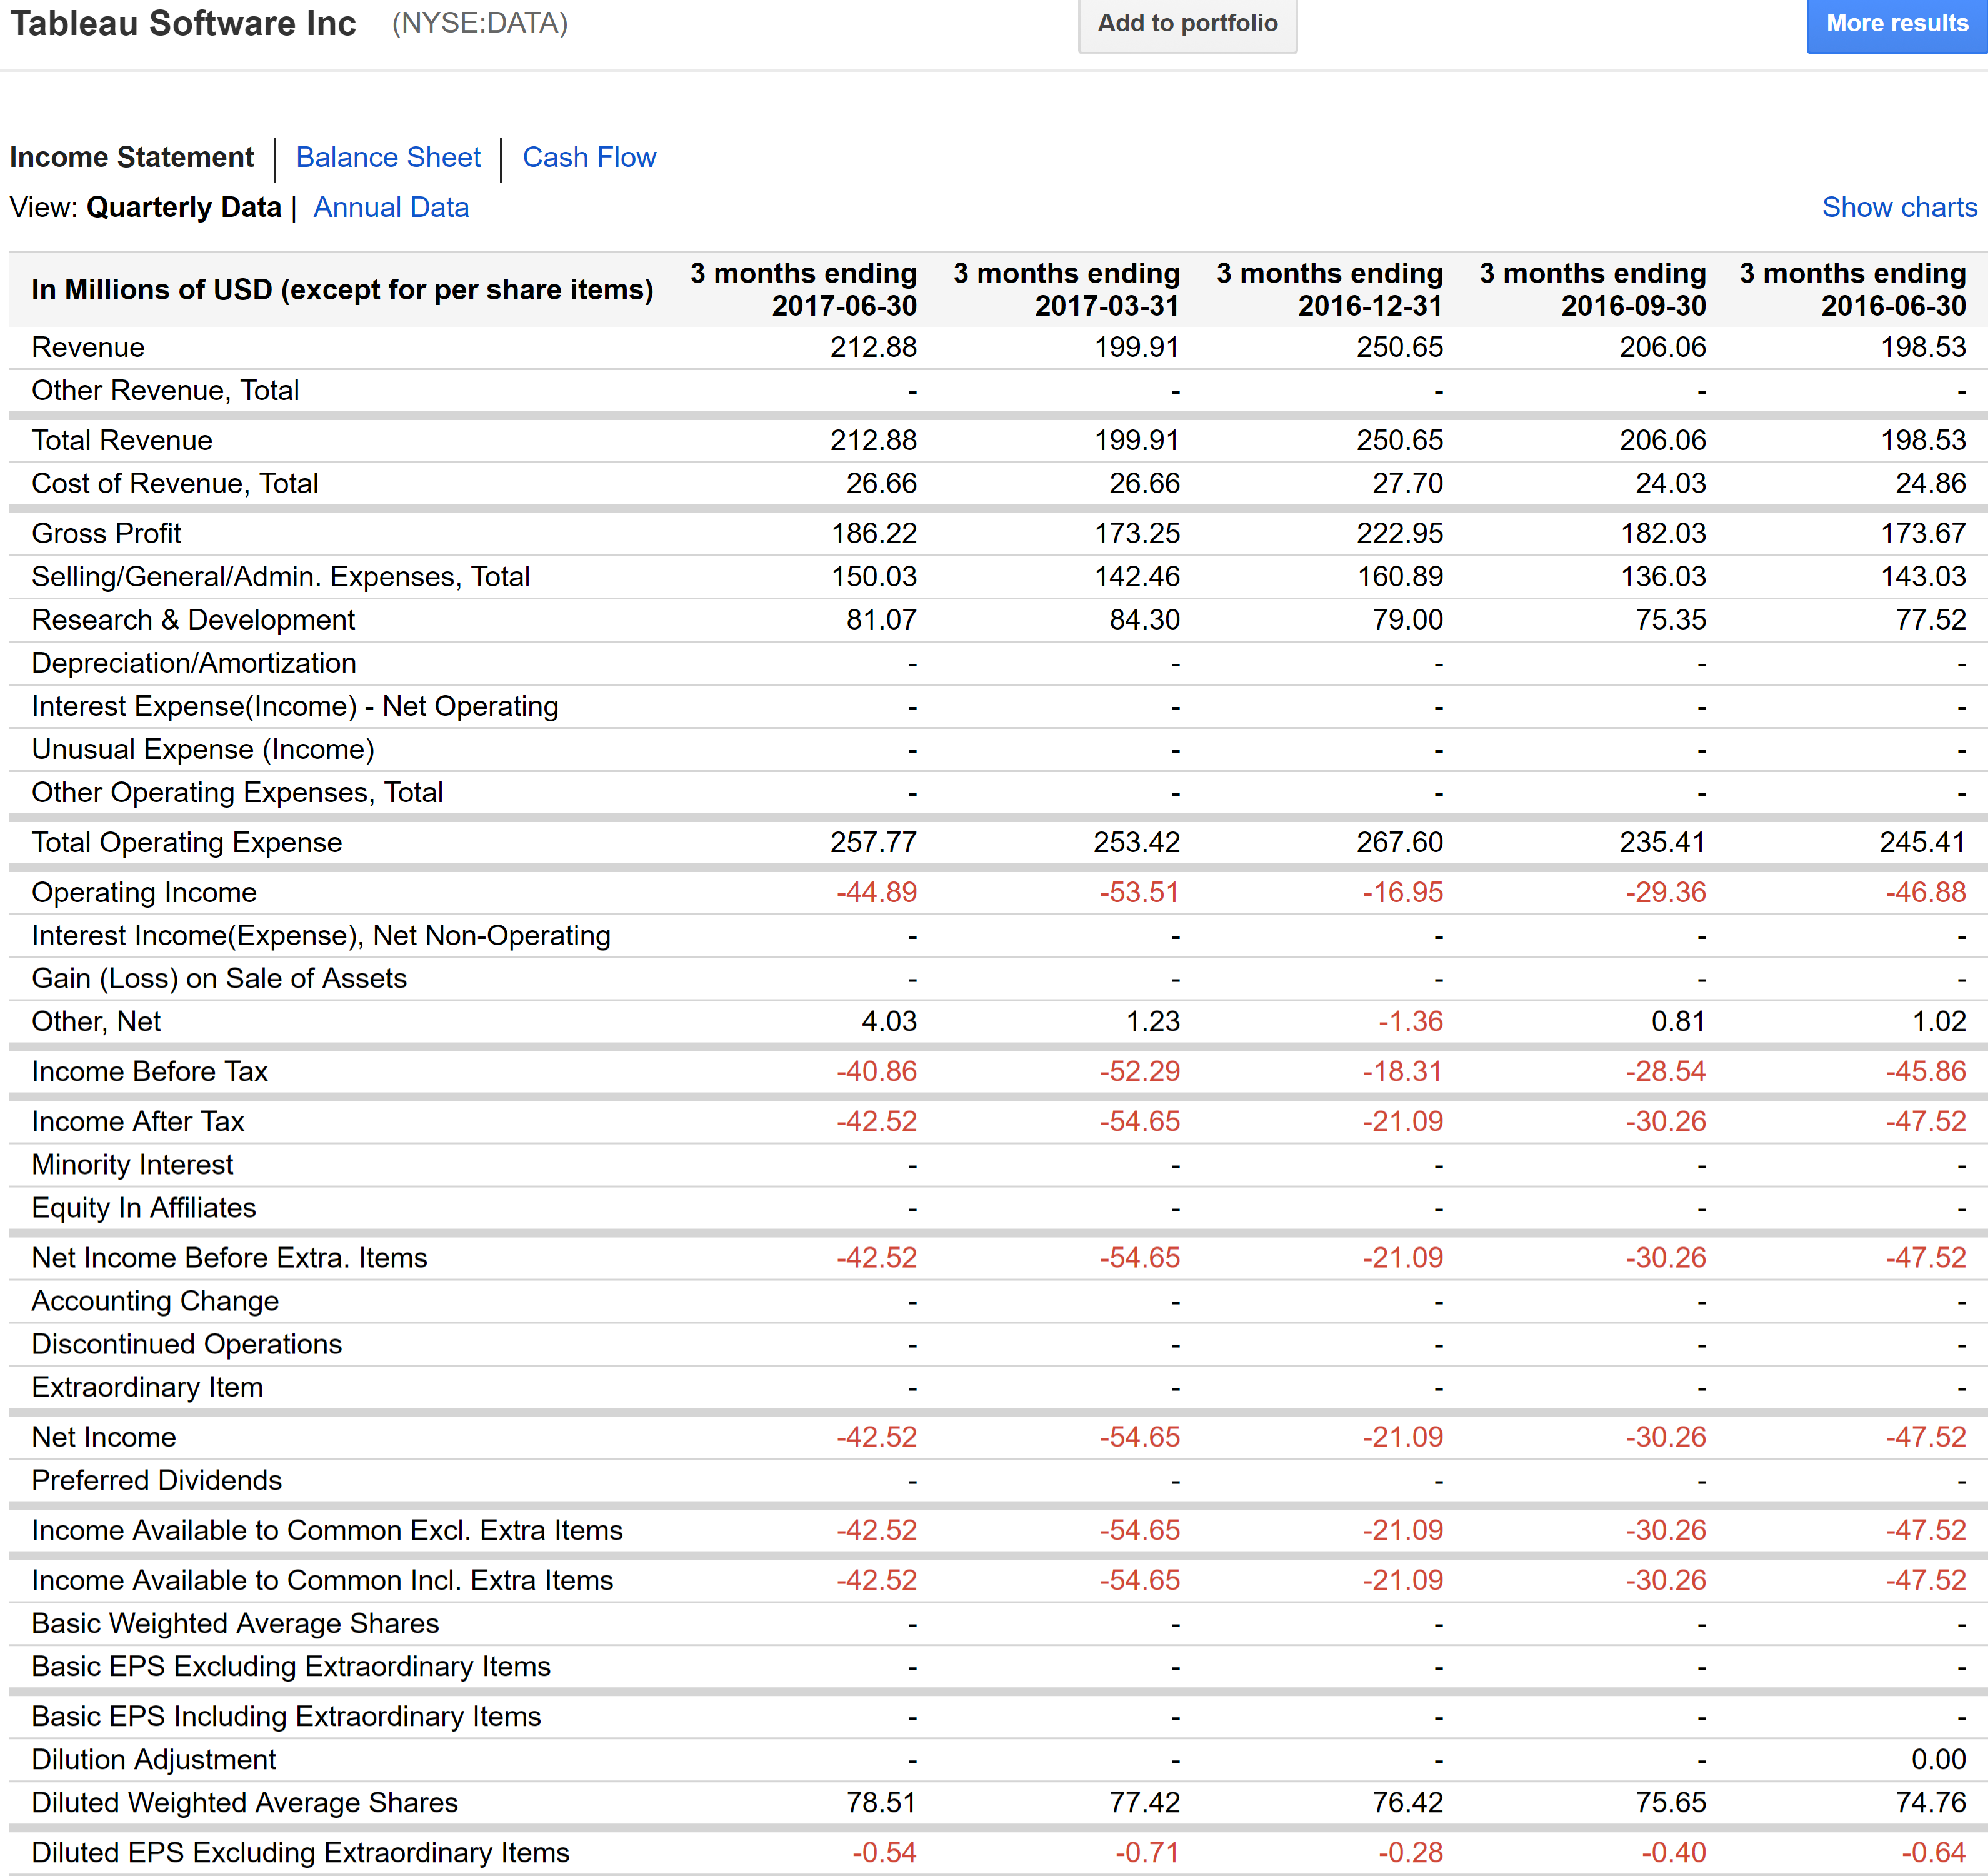This screenshot has width=1988, height=1876.
Task: Click Total Operating Expense value 267.60
Action: pyautogui.click(x=1399, y=843)
